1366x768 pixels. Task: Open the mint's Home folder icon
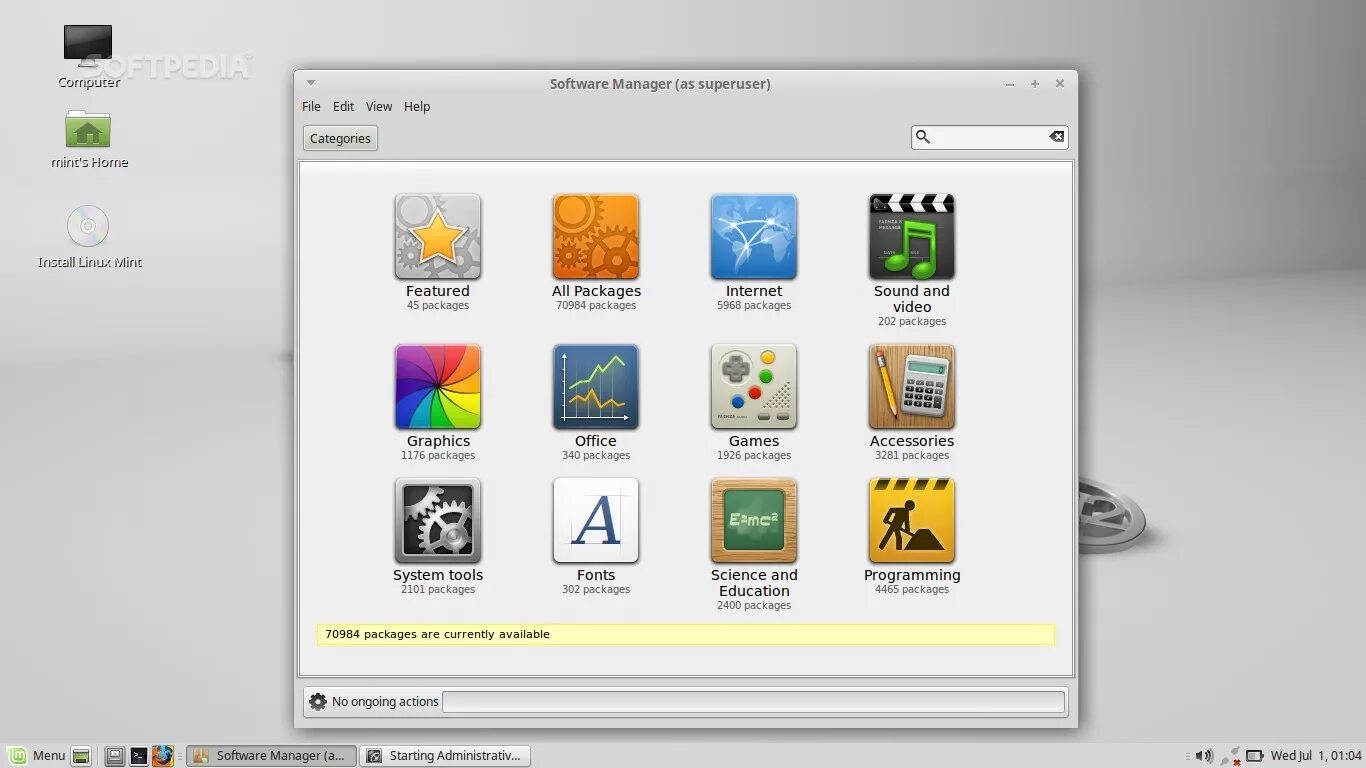pos(88,130)
